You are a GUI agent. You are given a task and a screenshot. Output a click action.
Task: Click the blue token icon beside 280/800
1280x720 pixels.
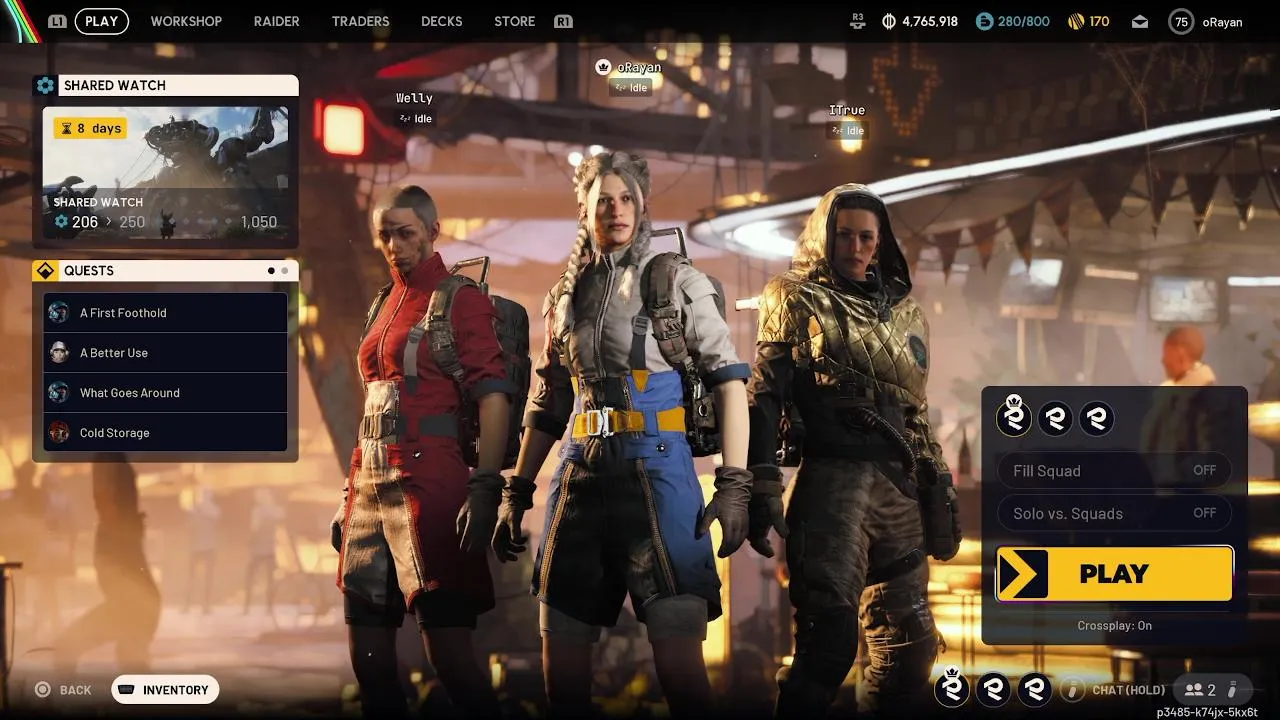pos(984,21)
